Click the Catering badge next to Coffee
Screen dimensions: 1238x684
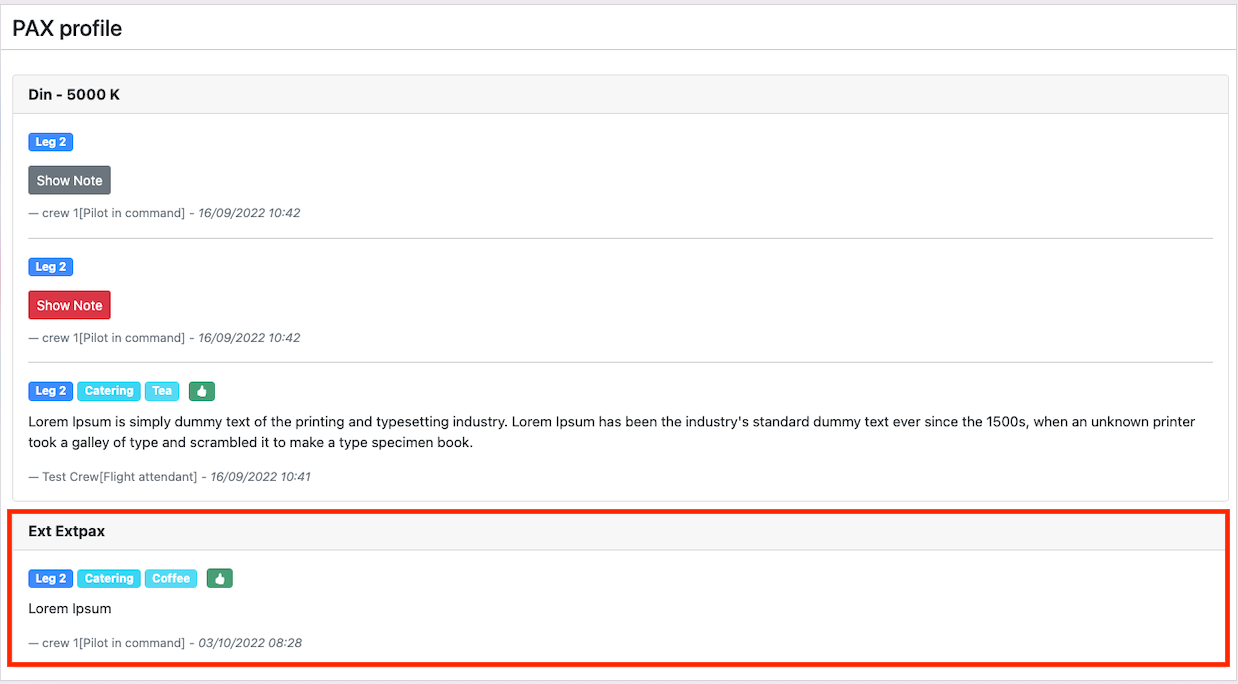tap(109, 578)
